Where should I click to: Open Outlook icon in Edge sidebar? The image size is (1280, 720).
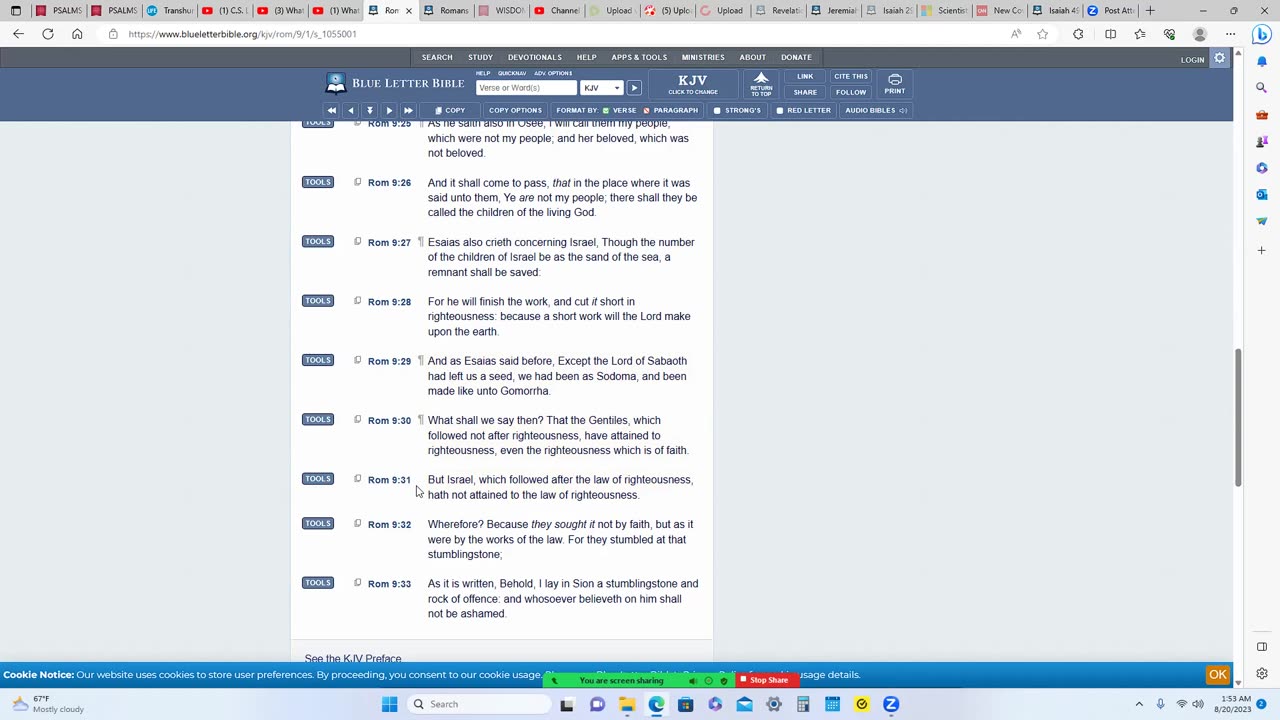pyautogui.click(x=1262, y=194)
